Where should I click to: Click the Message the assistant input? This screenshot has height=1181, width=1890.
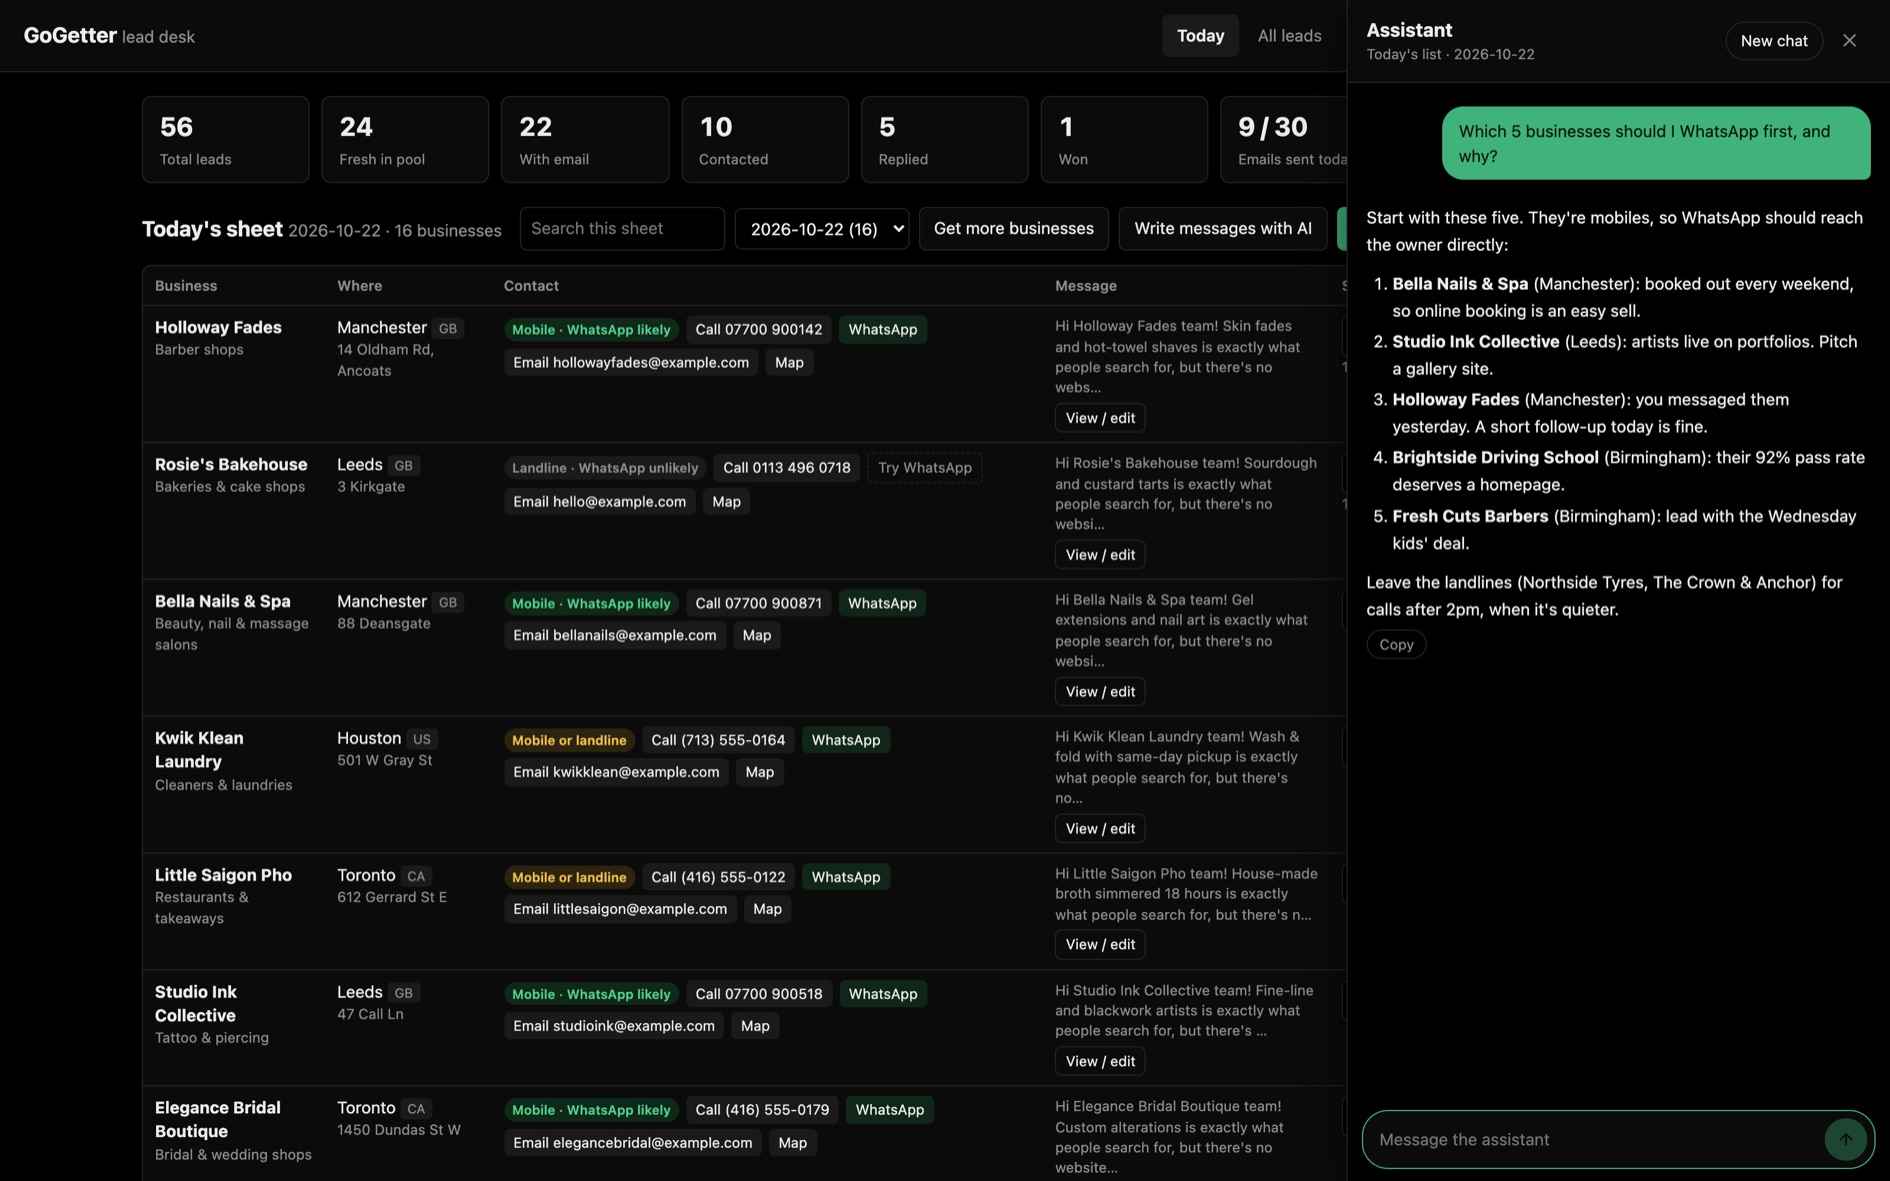(x=1596, y=1139)
